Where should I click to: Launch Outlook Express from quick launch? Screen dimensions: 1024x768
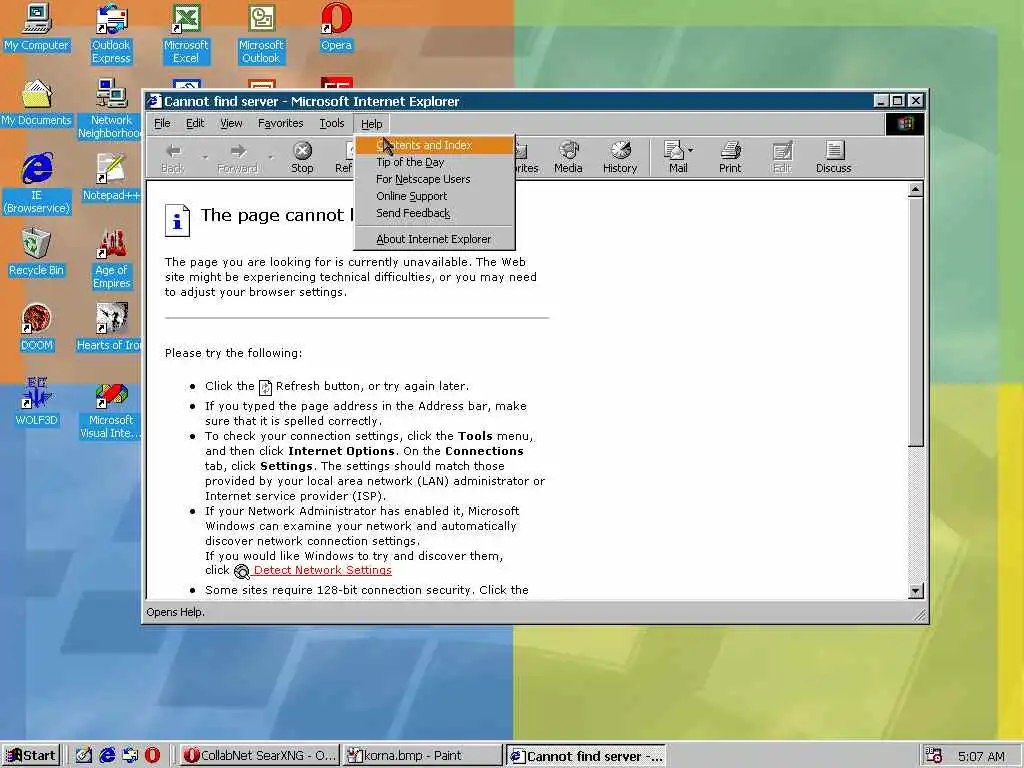click(x=130, y=756)
